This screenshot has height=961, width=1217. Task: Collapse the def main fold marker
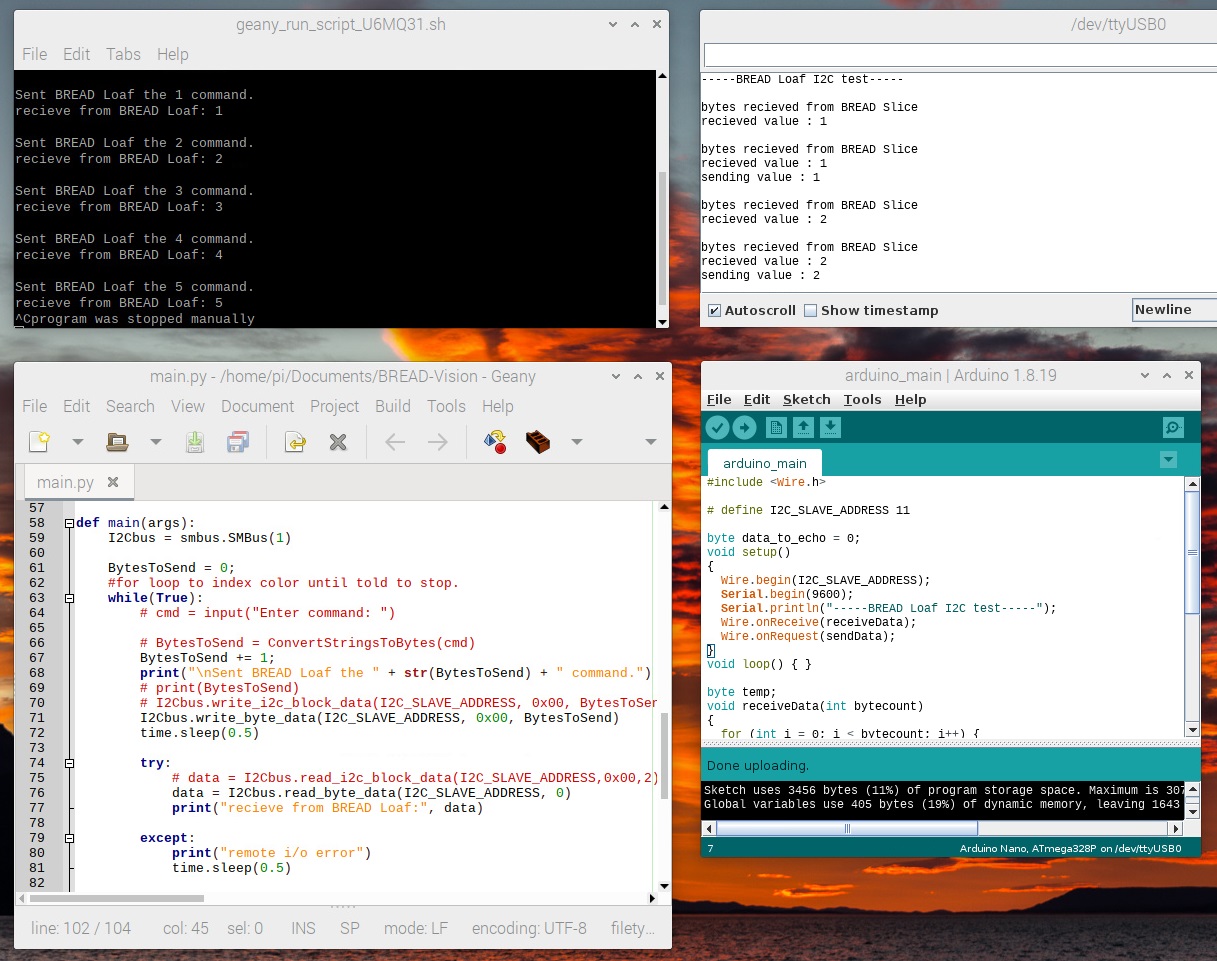pyautogui.click(x=68, y=523)
